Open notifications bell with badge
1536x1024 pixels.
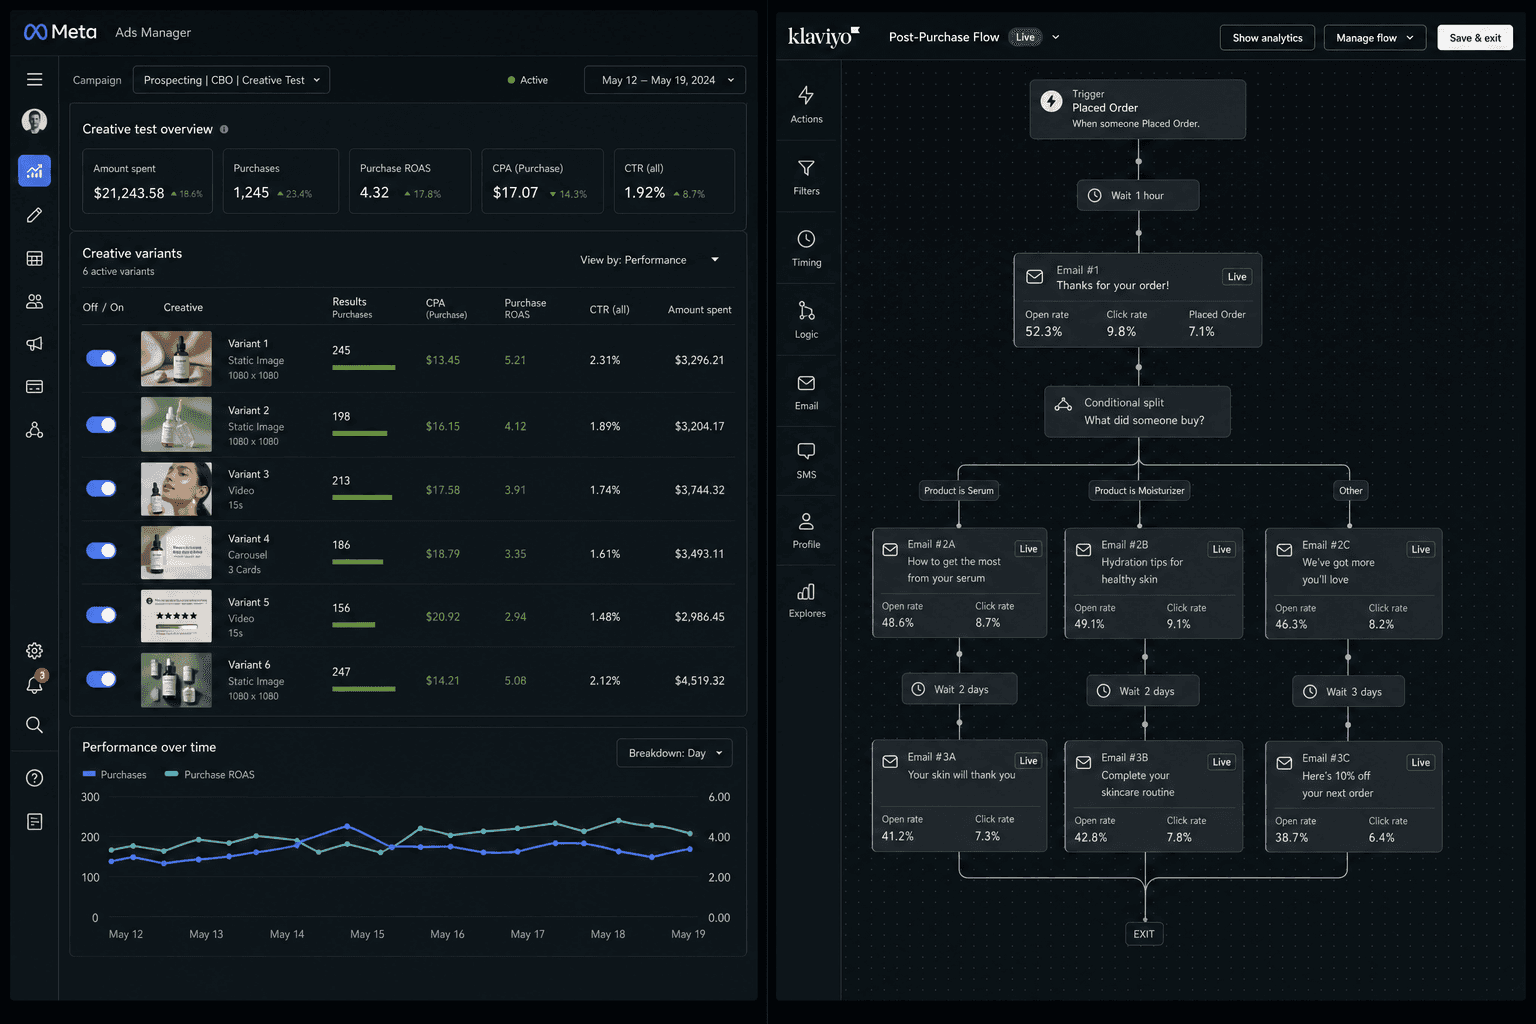[35, 684]
